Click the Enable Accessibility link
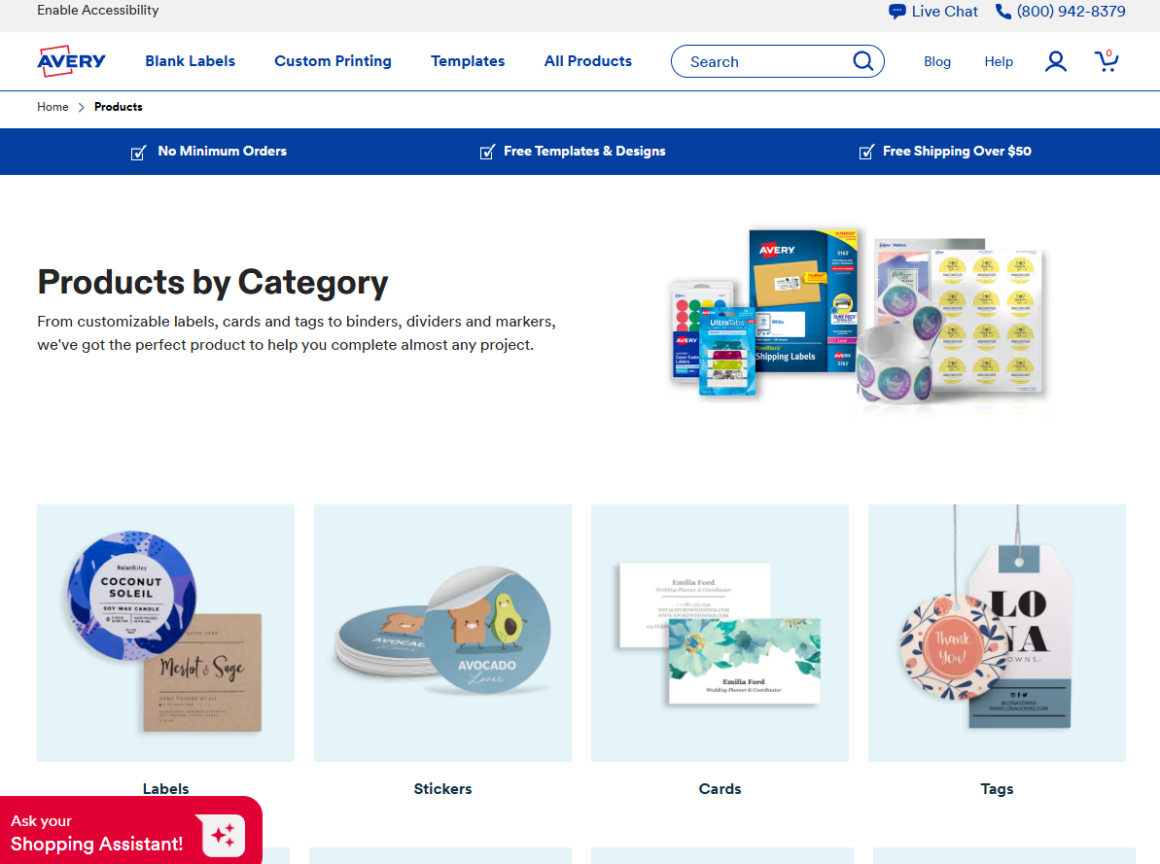This screenshot has width=1160, height=864. pos(98,10)
